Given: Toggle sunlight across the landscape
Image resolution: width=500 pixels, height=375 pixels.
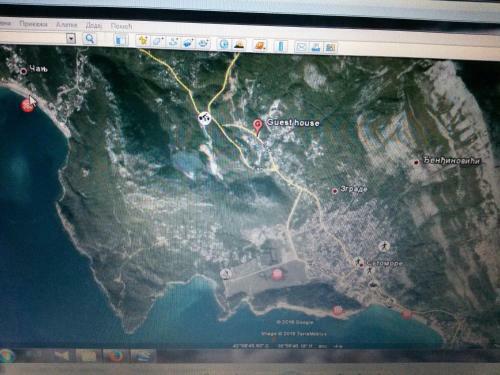Looking at the screenshot, I should (x=239, y=45).
